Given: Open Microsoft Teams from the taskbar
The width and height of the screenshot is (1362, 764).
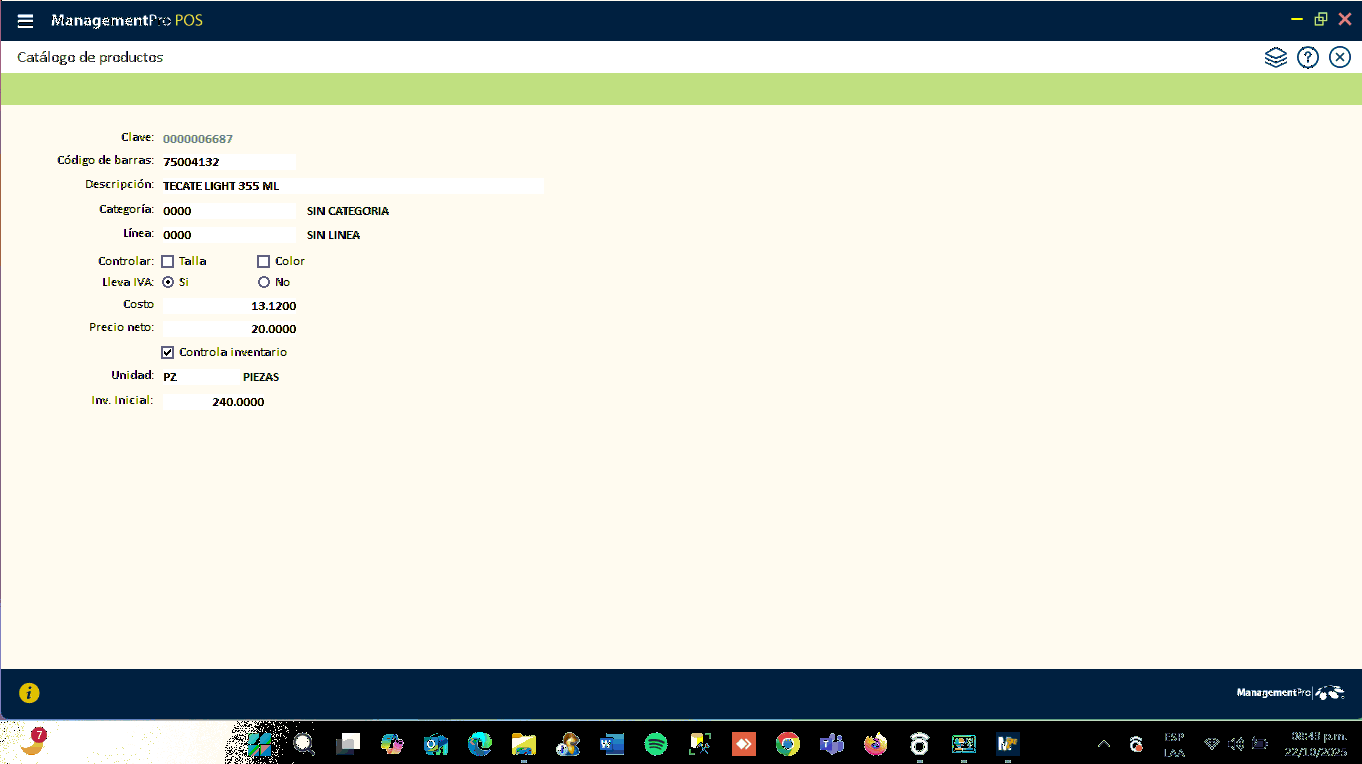Looking at the screenshot, I should click(x=831, y=744).
